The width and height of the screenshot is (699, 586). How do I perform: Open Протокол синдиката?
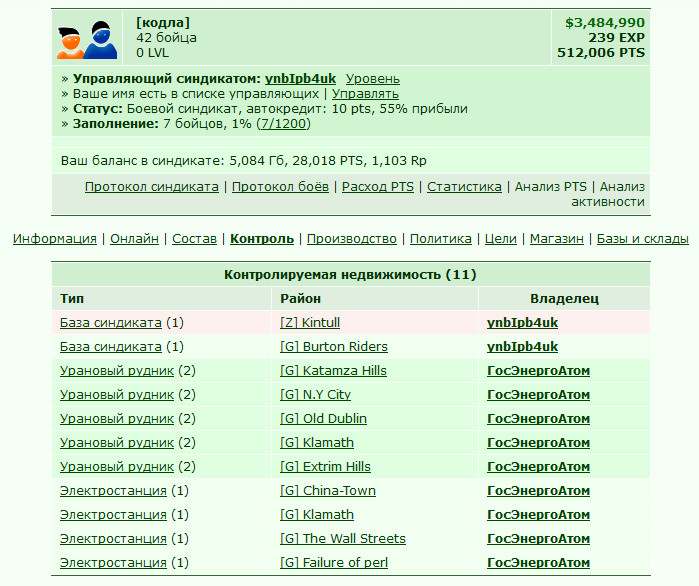coord(152,187)
